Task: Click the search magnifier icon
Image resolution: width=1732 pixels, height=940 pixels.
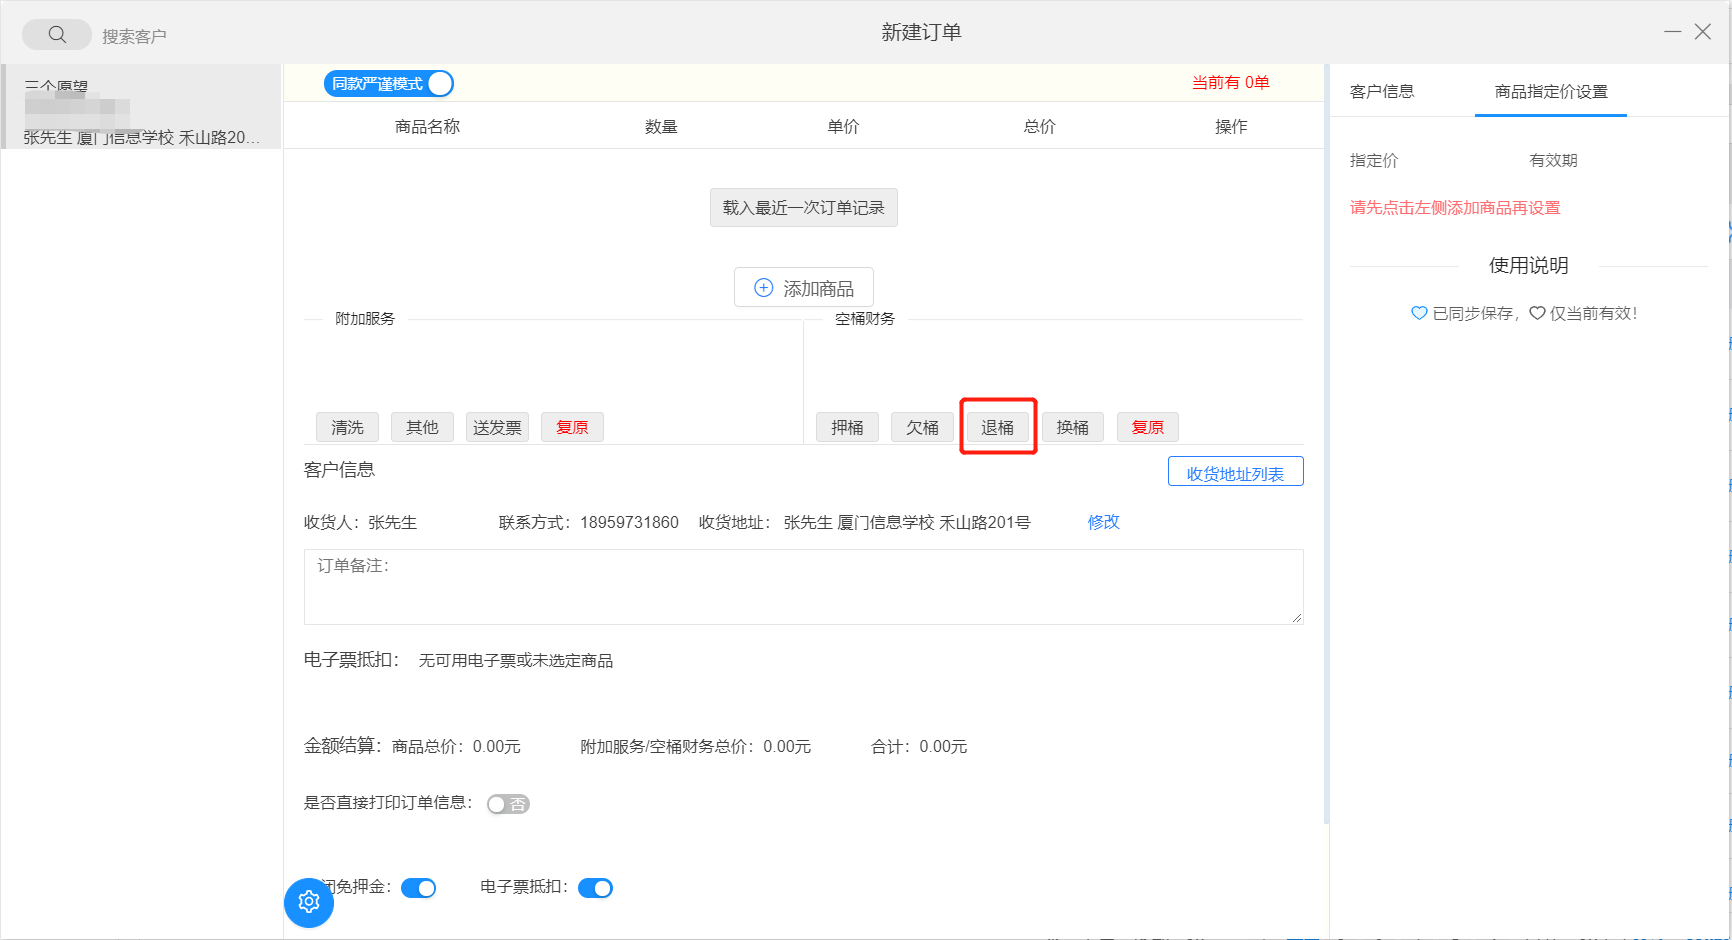Action: (x=57, y=35)
